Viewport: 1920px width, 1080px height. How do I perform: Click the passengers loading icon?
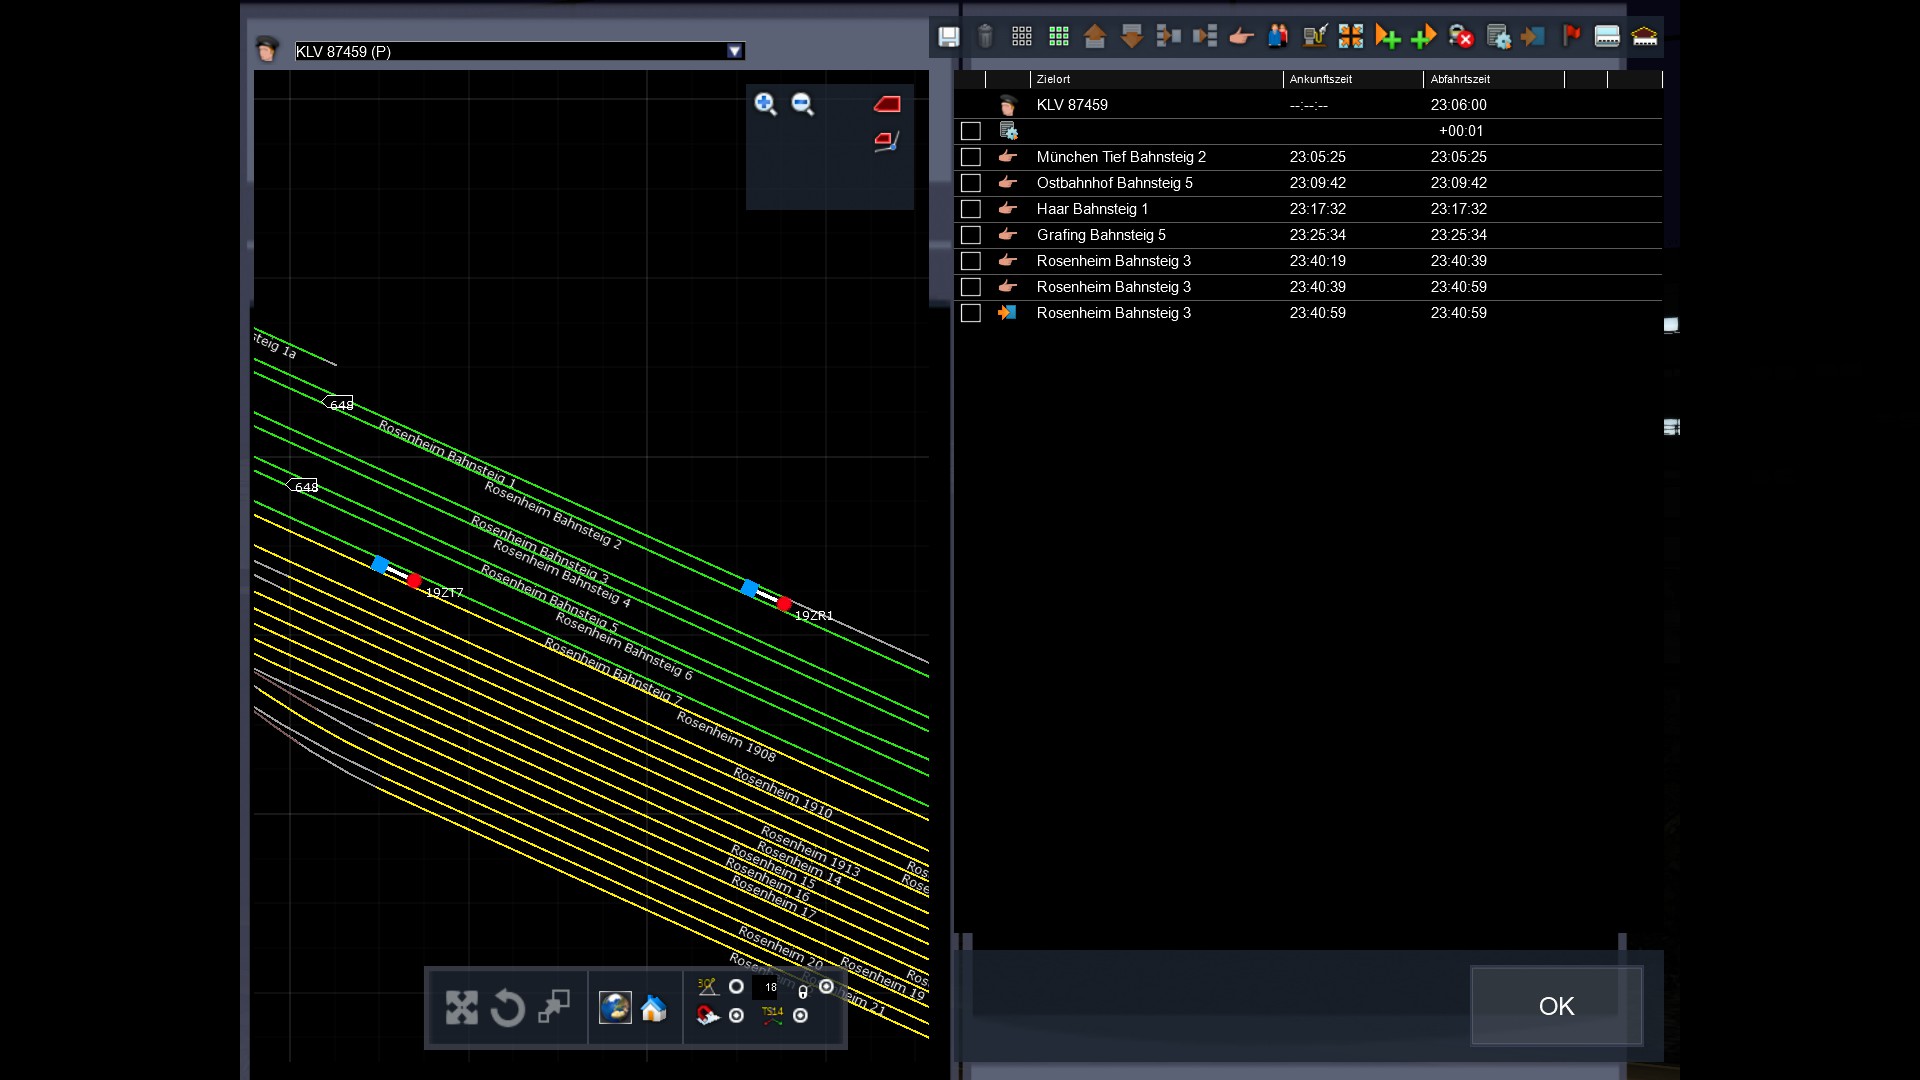pyautogui.click(x=1277, y=37)
